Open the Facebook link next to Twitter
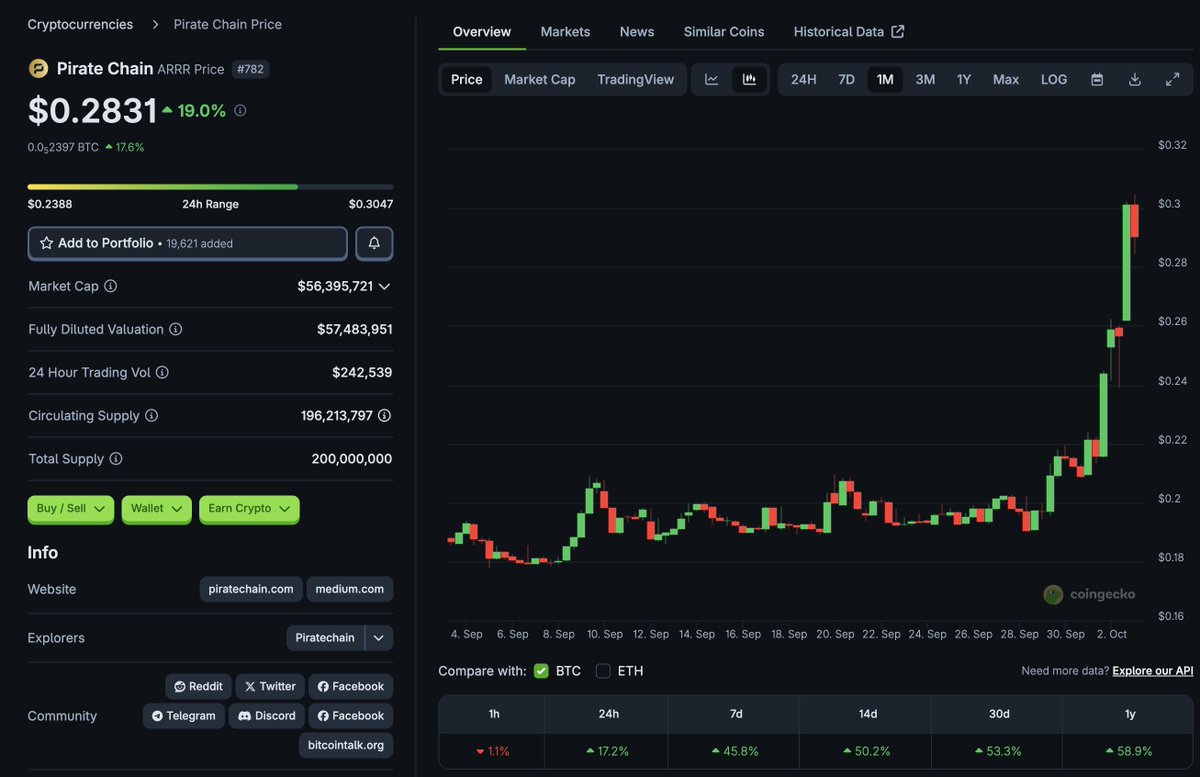 pos(351,686)
